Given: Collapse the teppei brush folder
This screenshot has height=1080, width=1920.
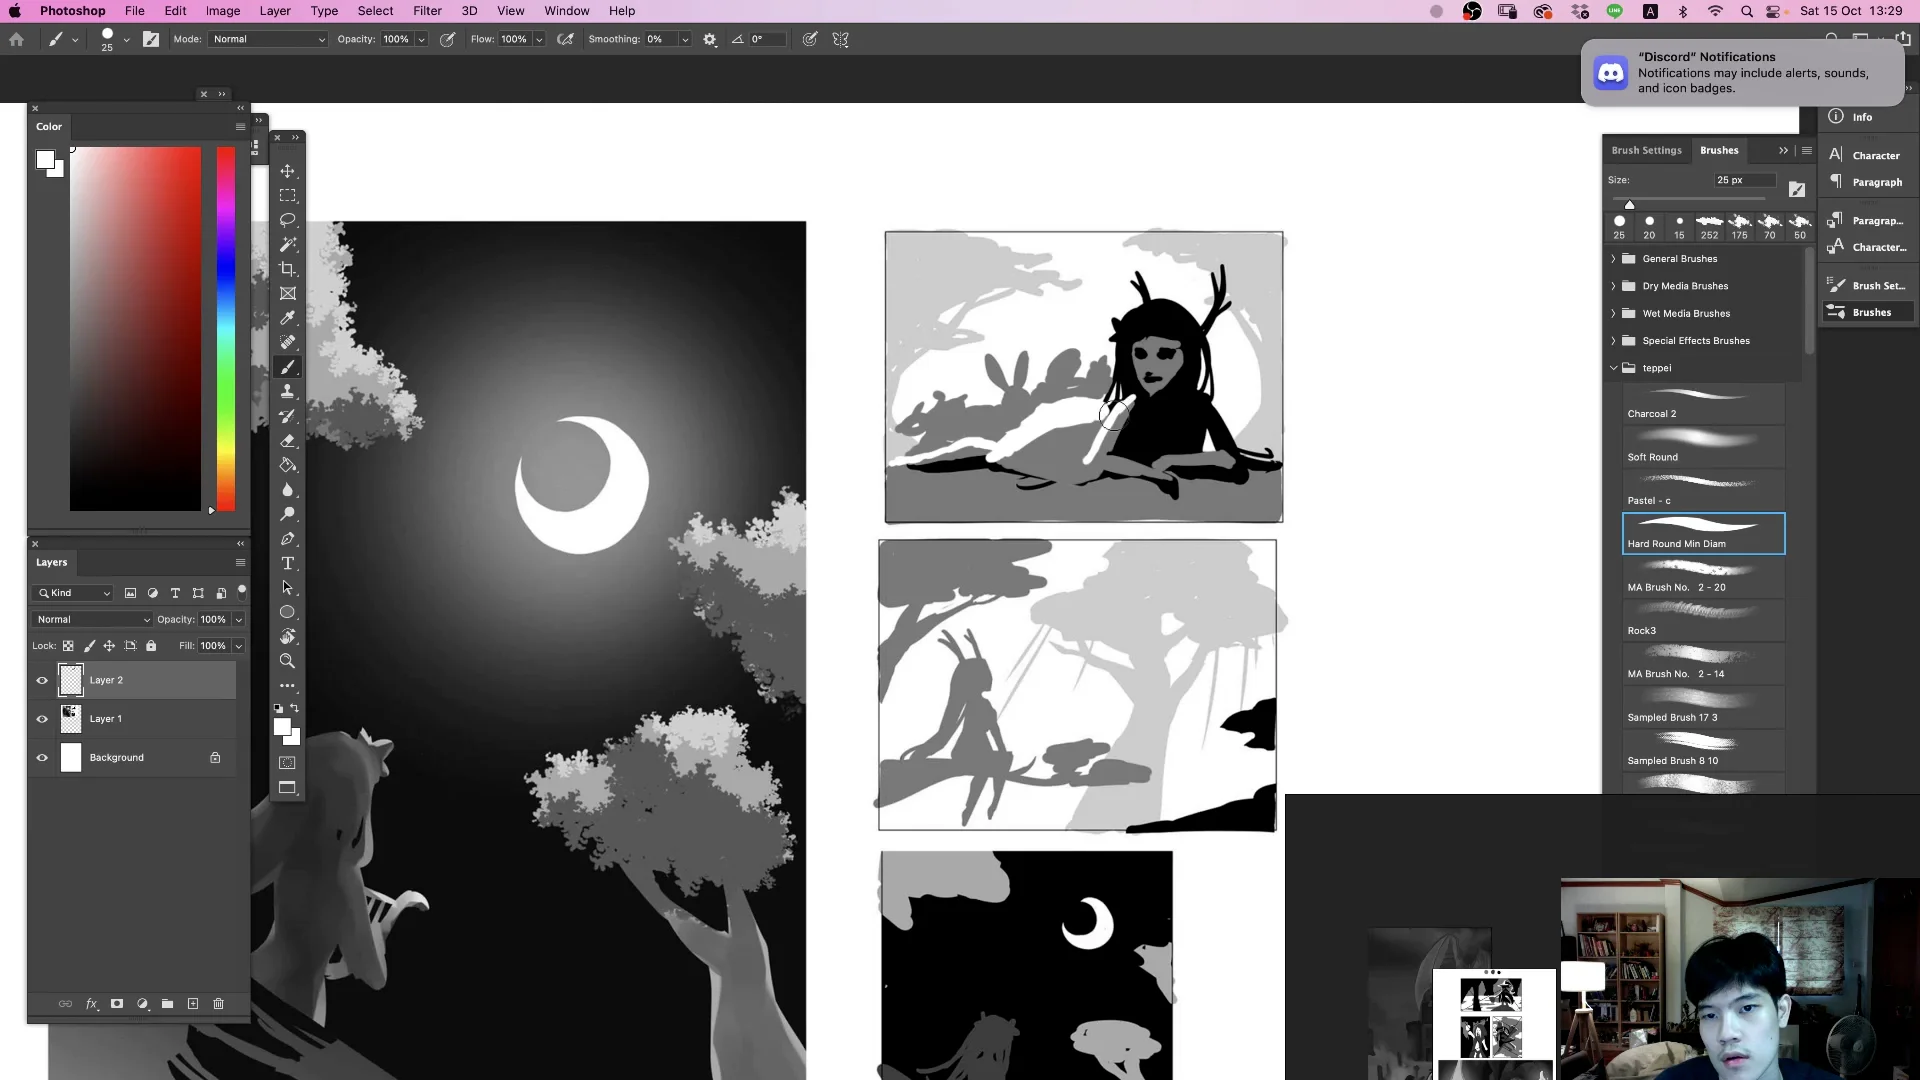Looking at the screenshot, I should pos(1613,368).
